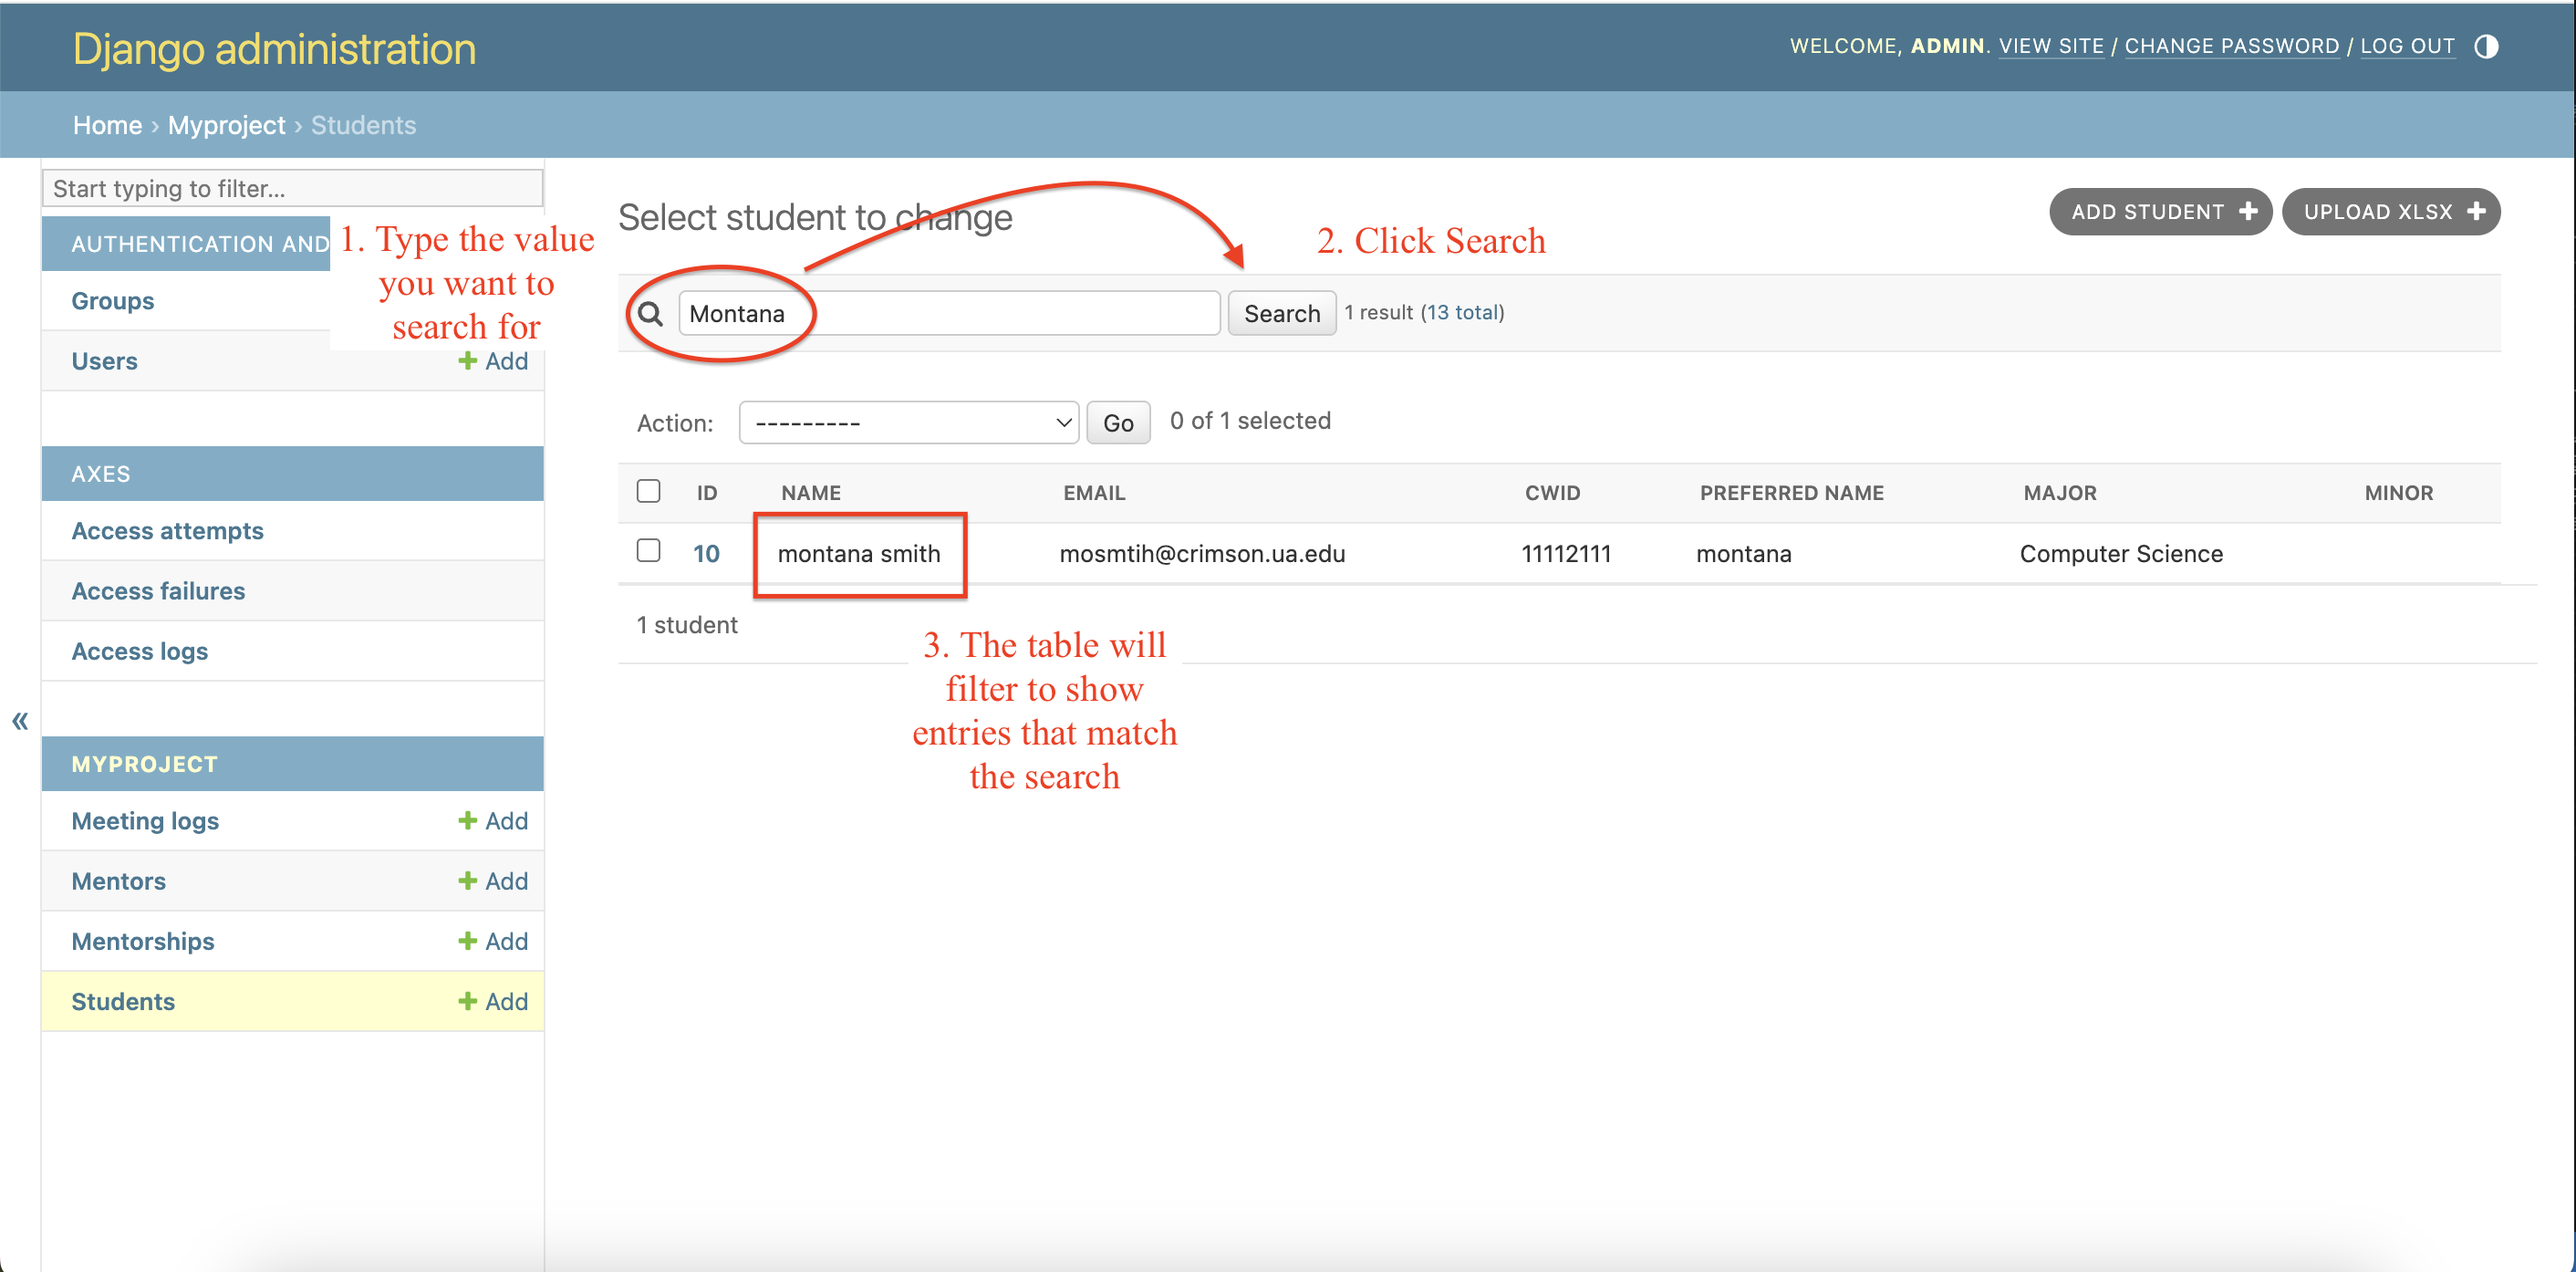Click the plus icon on ADD STUDENT
The image size is (2576, 1272).
click(2249, 211)
